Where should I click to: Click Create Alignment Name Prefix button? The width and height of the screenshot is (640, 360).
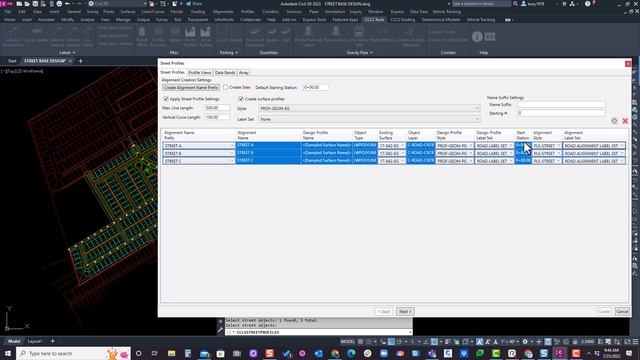click(191, 87)
